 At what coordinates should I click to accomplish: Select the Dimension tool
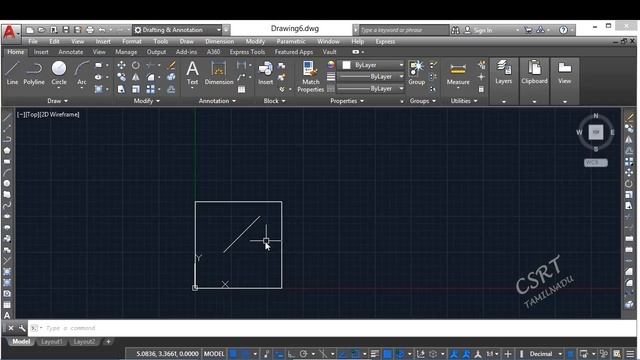[x=219, y=73]
